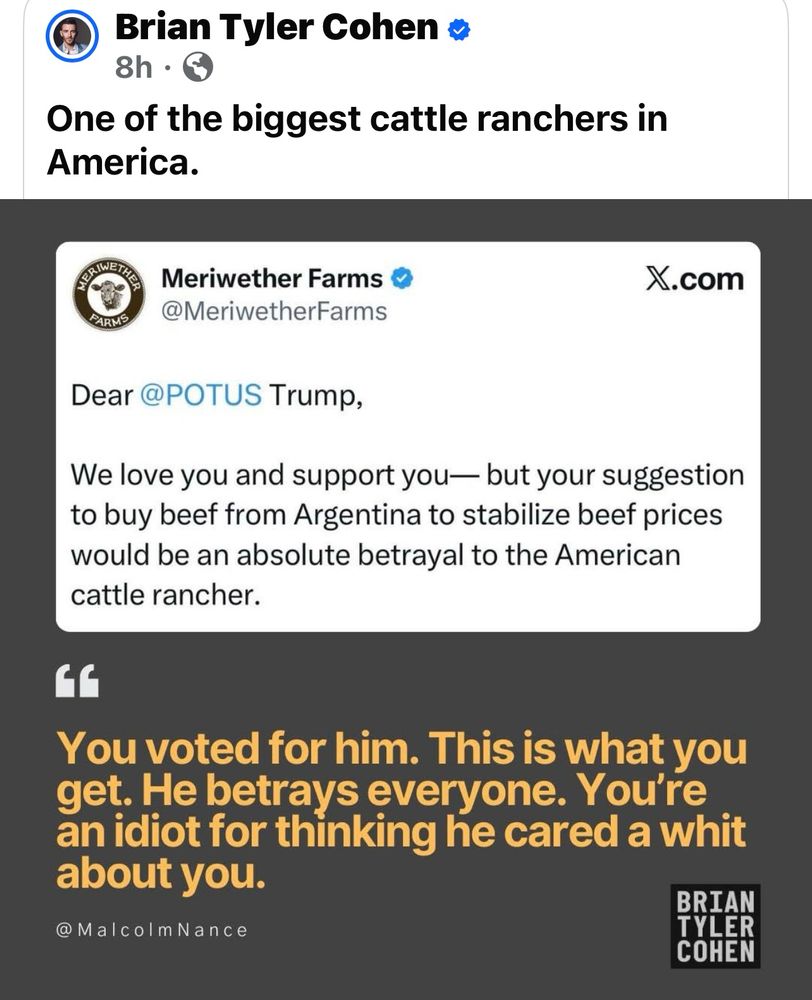This screenshot has height=1000, width=812.
Task: Click the Meriwether Farms cow logo avatar
Action: 109,295
